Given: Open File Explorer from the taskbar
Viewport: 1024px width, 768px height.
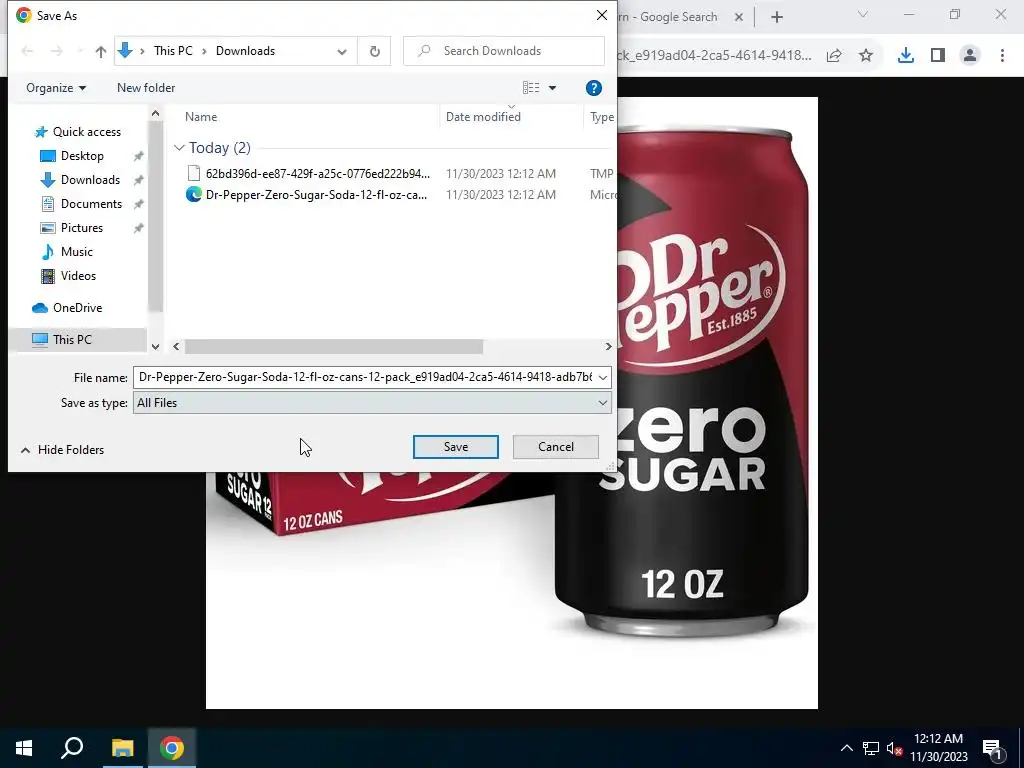Looking at the screenshot, I should (122, 748).
